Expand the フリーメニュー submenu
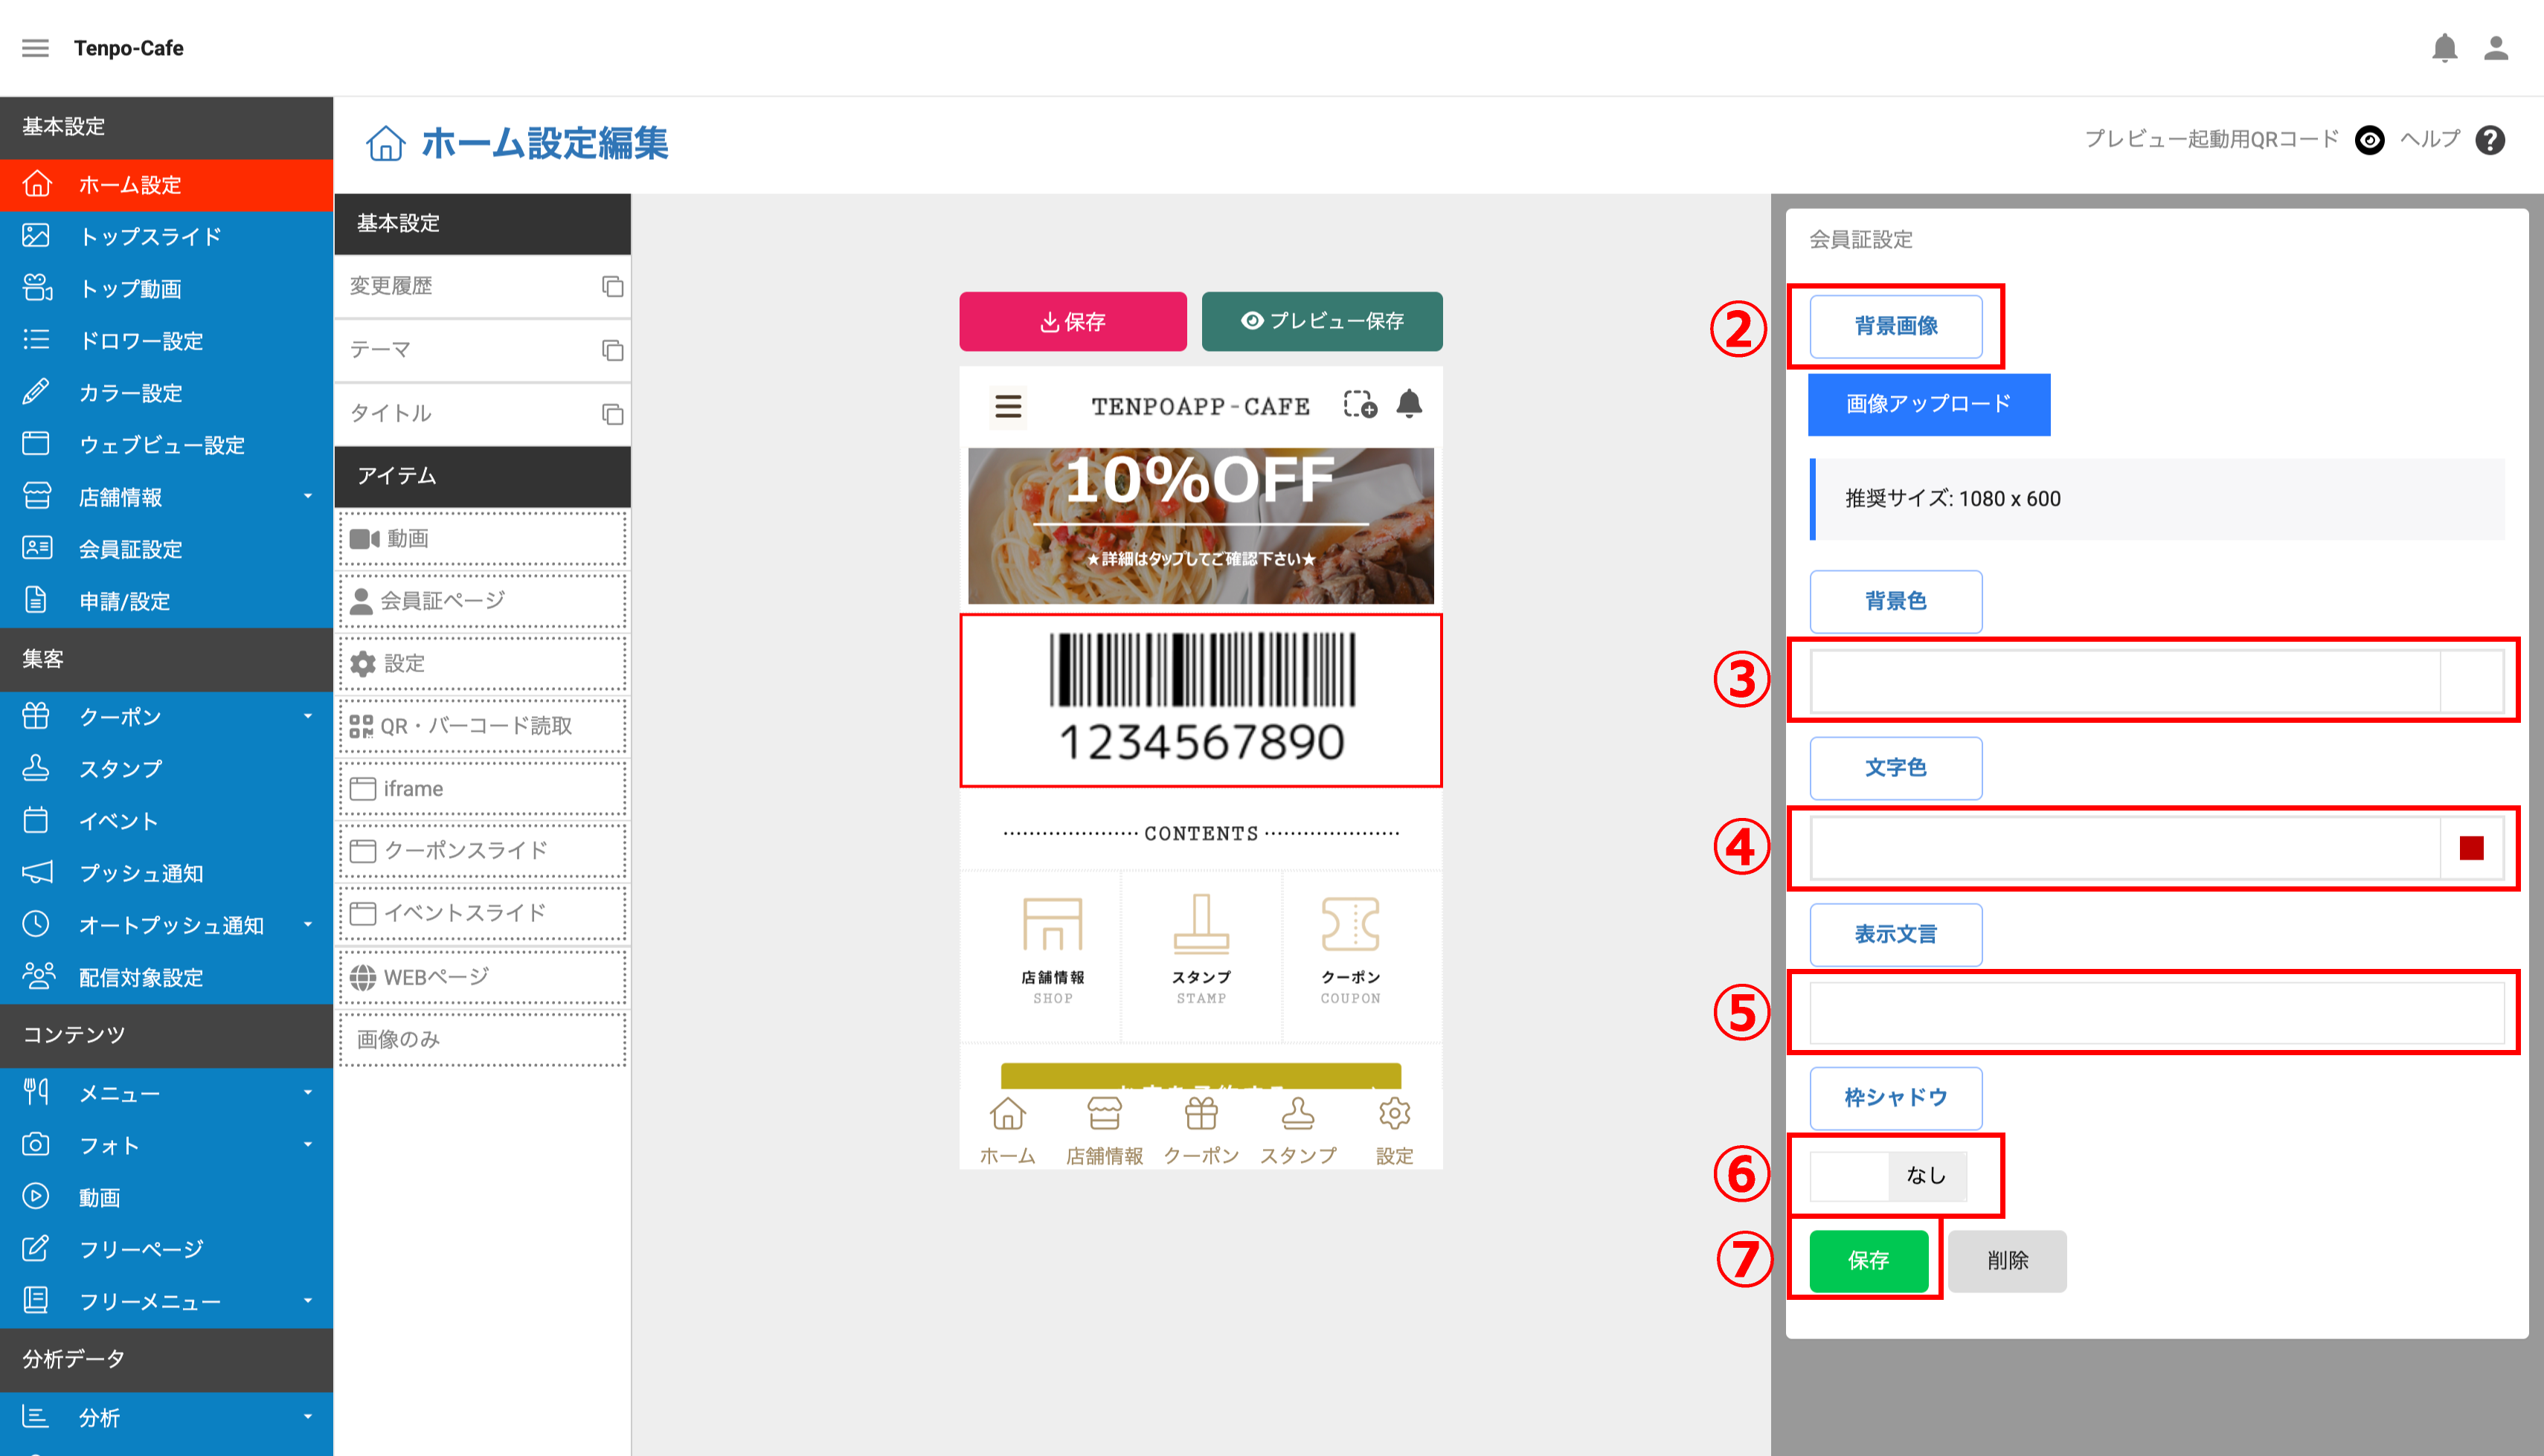Screen dimensions: 2544x1456 (x=308, y=1301)
